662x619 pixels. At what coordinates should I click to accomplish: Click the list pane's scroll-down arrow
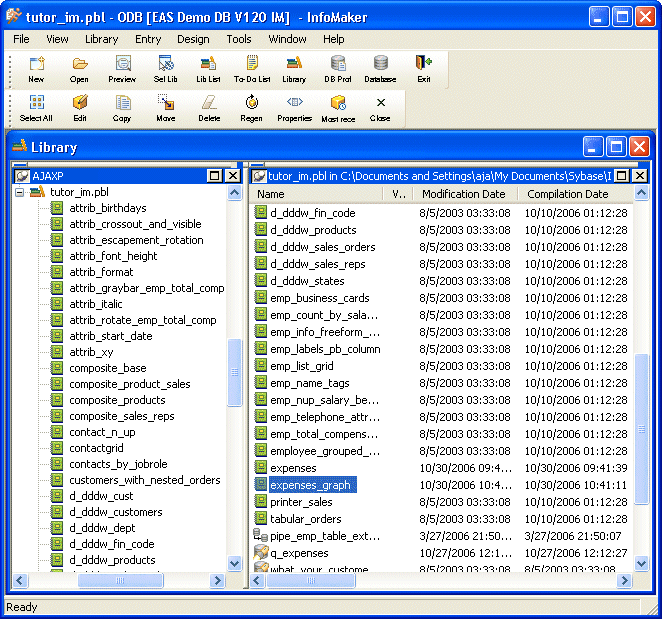(x=642, y=563)
